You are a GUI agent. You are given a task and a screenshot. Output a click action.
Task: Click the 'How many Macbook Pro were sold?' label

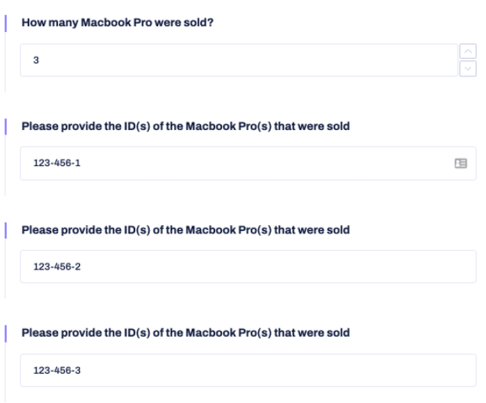click(x=117, y=23)
